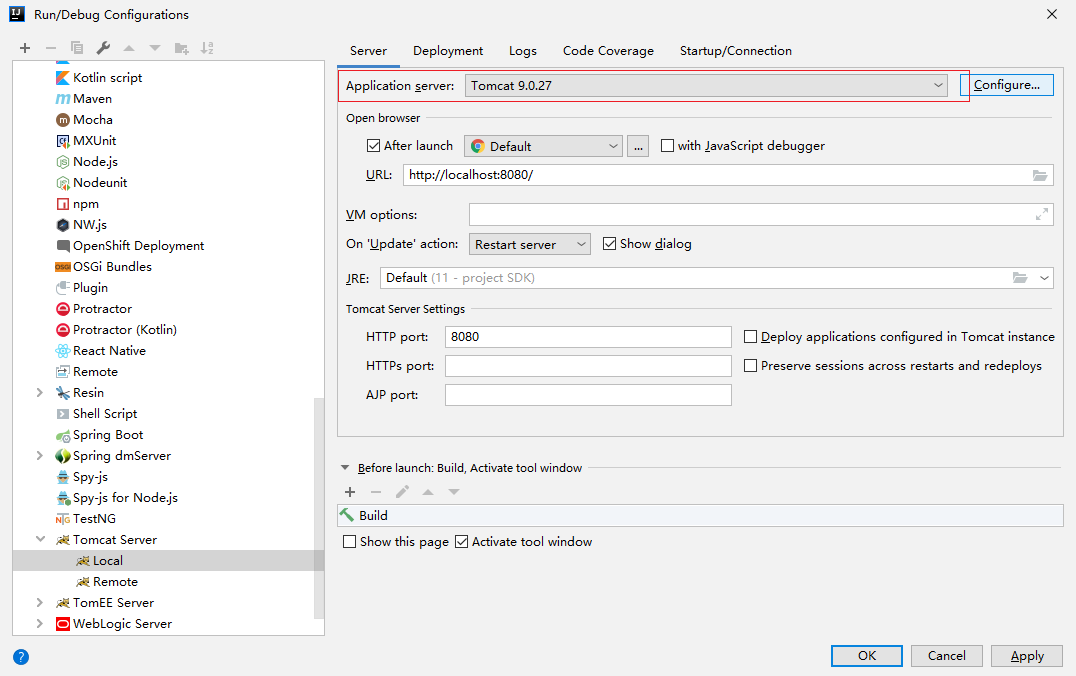Viewport: 1076px width, 676px height.
Task: Select the npm configuration type
Action: (78, 204)
